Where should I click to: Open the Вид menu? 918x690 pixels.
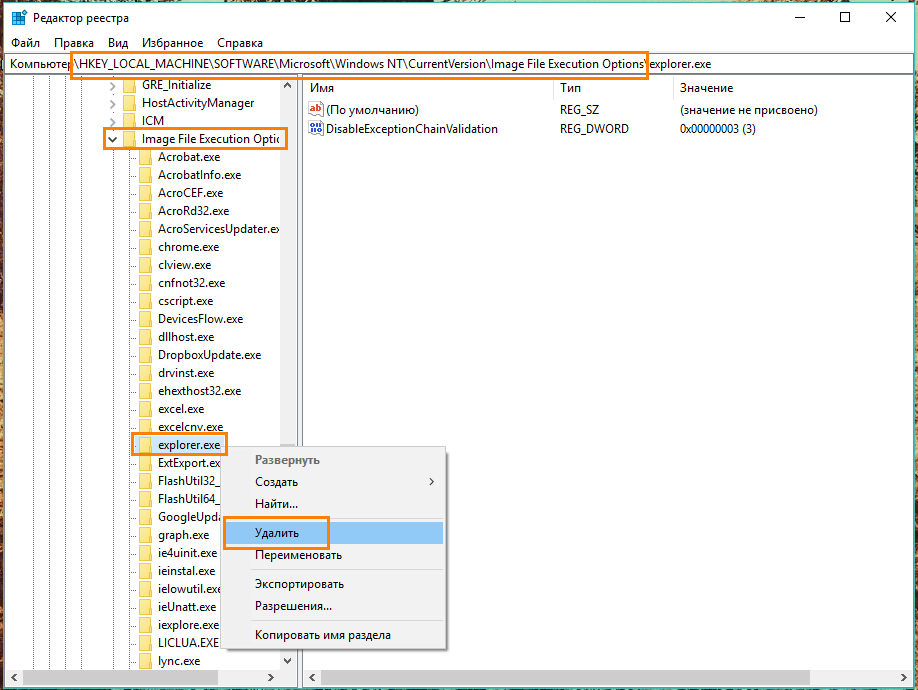[118, 43]
